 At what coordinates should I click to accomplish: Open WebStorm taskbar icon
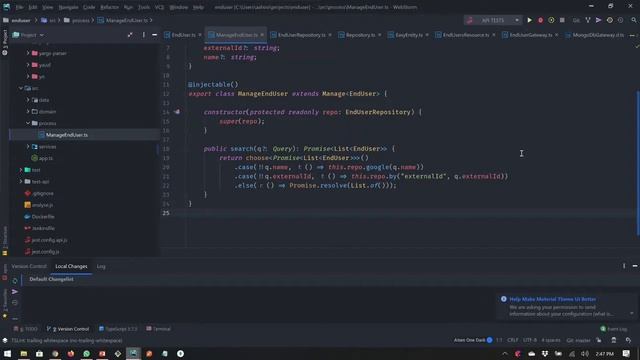pos(133,353)
